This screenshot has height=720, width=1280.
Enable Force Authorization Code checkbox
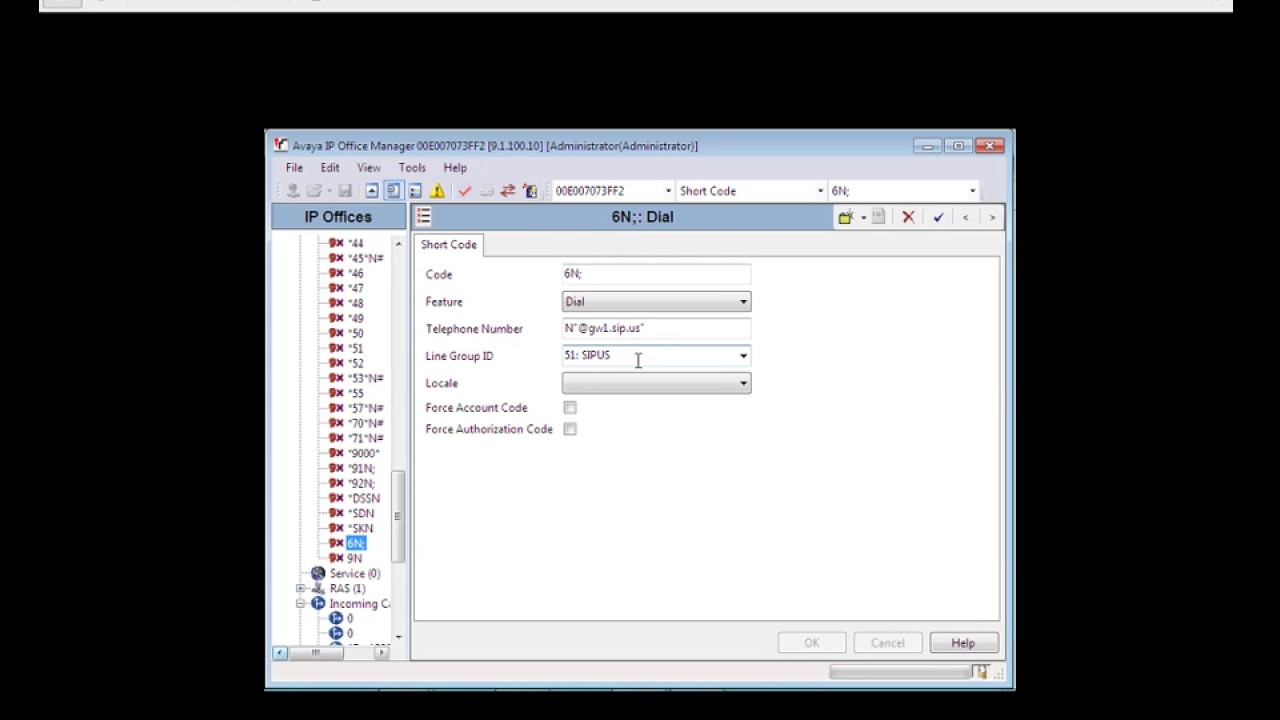click(570, 429)
